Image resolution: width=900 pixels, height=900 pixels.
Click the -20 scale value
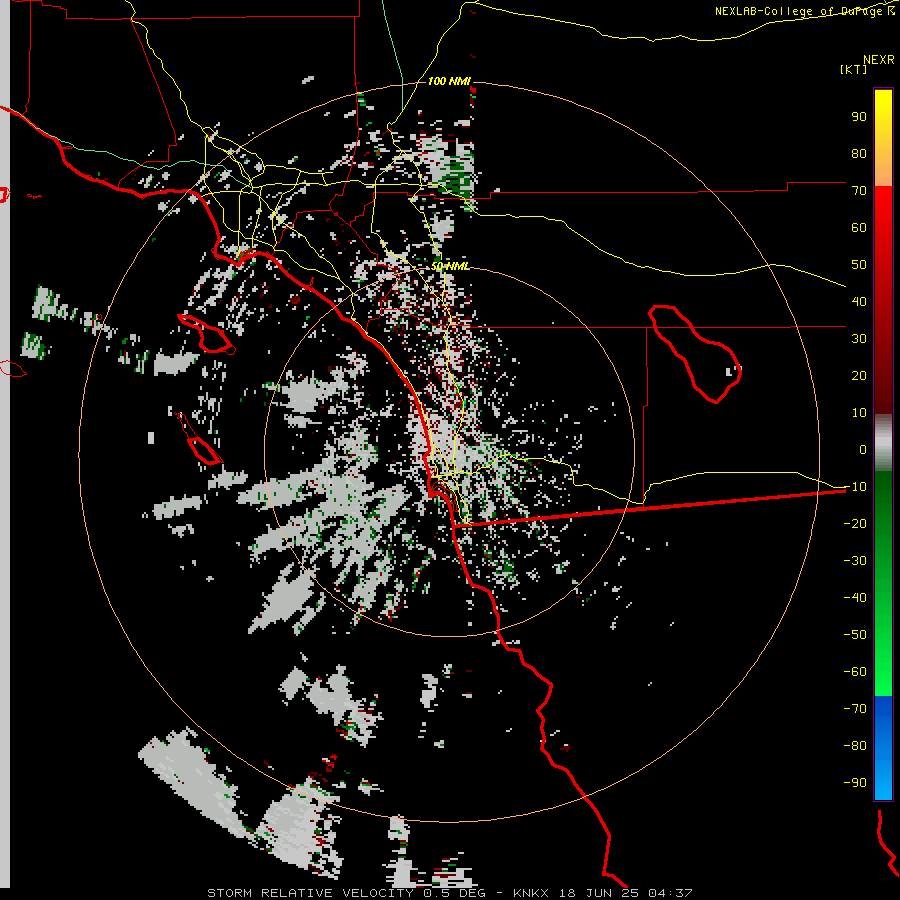pos(855,524)
